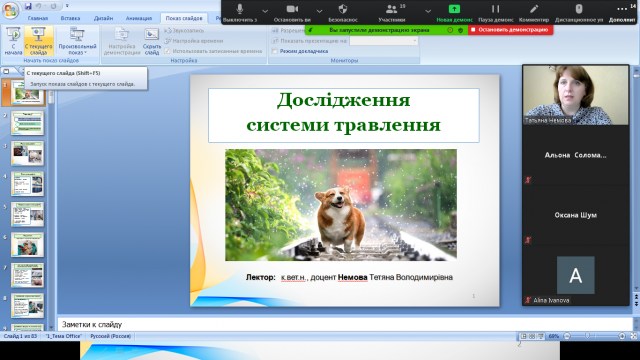
Task: Select slide 7 thumbnail
Action: [x=27, y=275]
